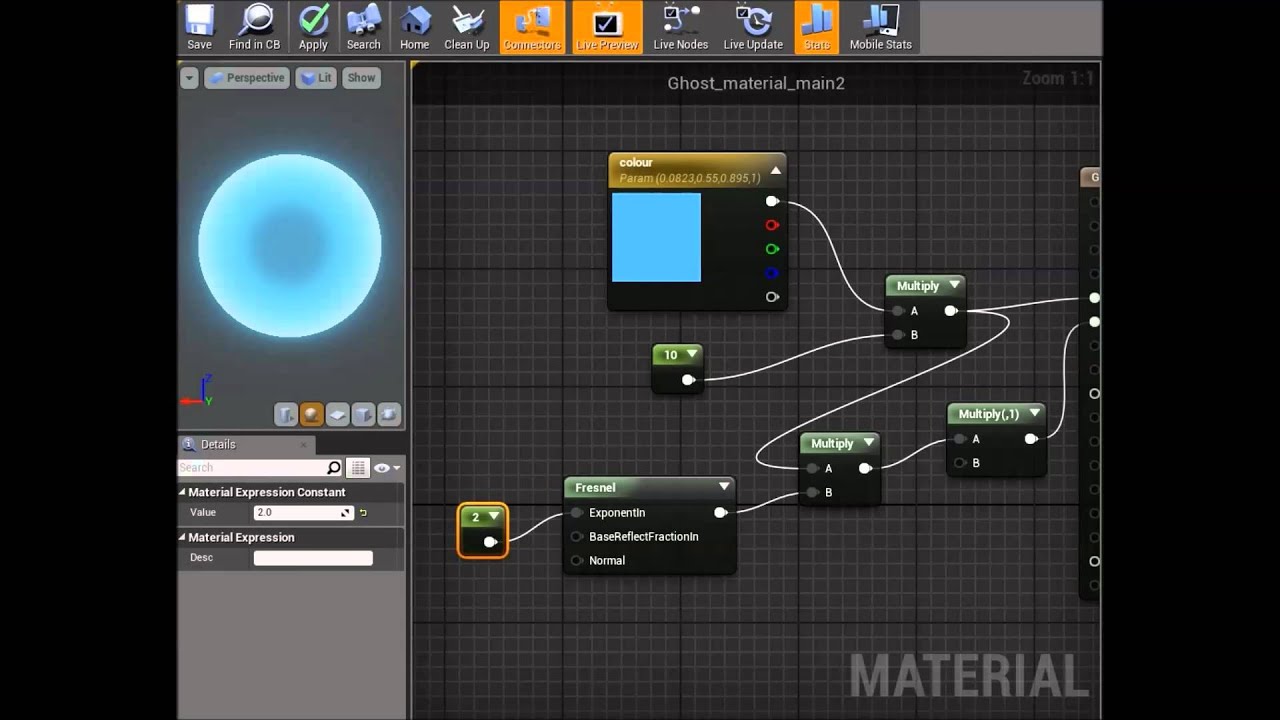Click Find in CB toolbar icon
The width and height of the screenshot is (1280, 720).
(254, 27)
